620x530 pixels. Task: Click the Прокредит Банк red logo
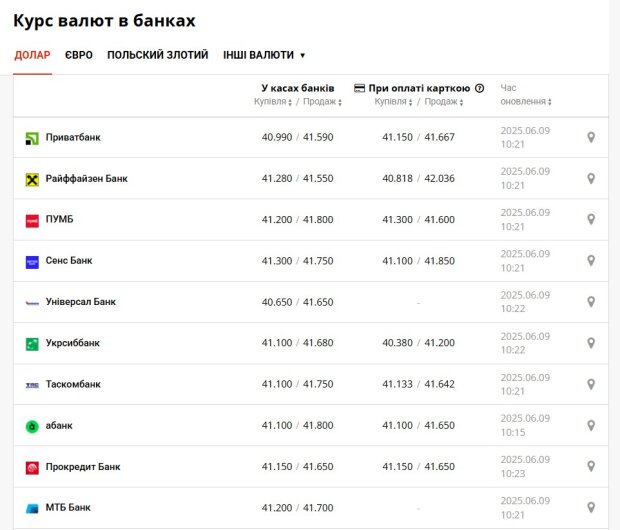point(32,468)
